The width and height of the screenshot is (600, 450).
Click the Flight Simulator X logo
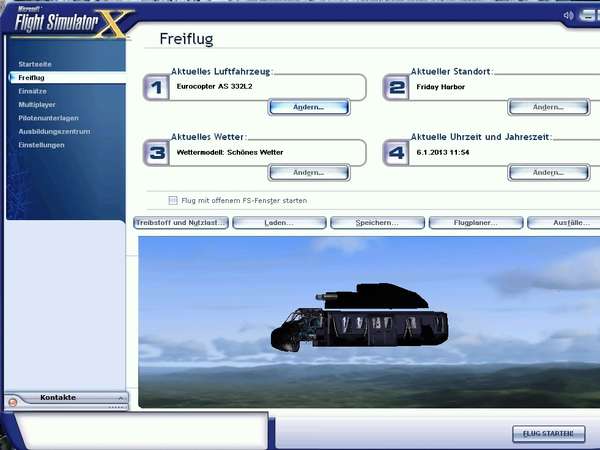coord(73,22)
